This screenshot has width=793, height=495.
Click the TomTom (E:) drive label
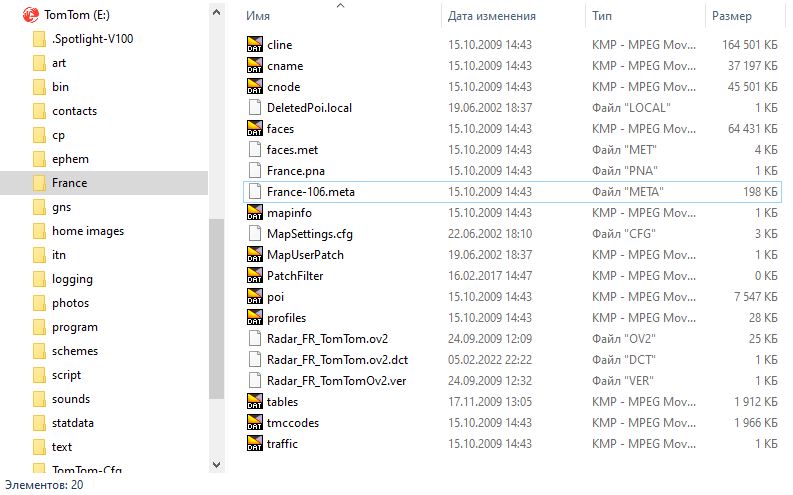pos(77,15)
